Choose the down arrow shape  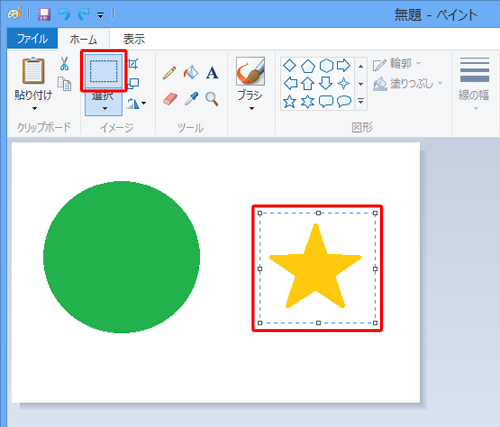[326, 83]
